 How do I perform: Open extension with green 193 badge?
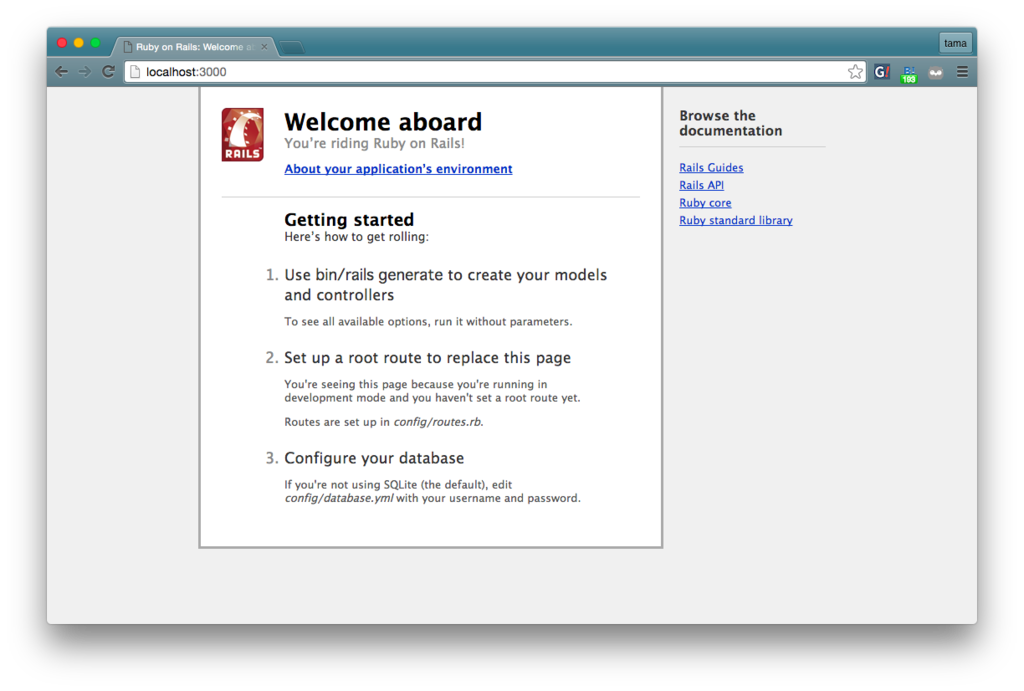pyautogui.click(x=908, y=74)
